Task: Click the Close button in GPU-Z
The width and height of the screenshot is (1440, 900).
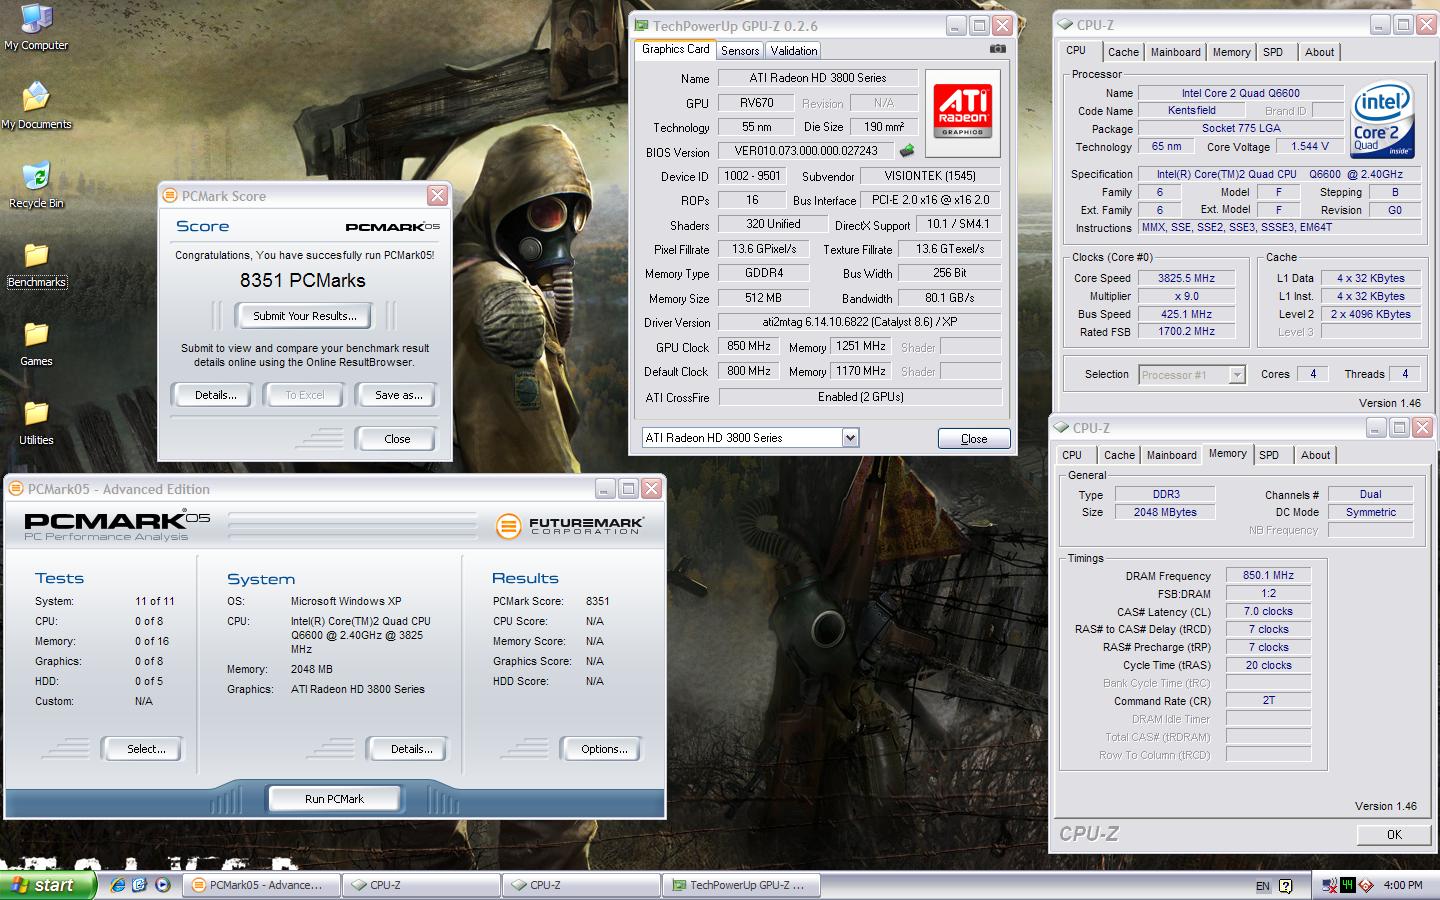Action: coord(974,439)
